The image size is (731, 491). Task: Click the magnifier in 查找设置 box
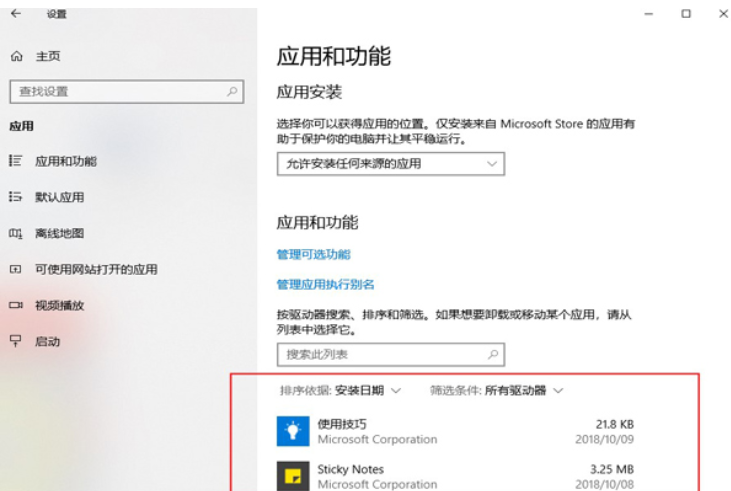click(x=232, y=91)
